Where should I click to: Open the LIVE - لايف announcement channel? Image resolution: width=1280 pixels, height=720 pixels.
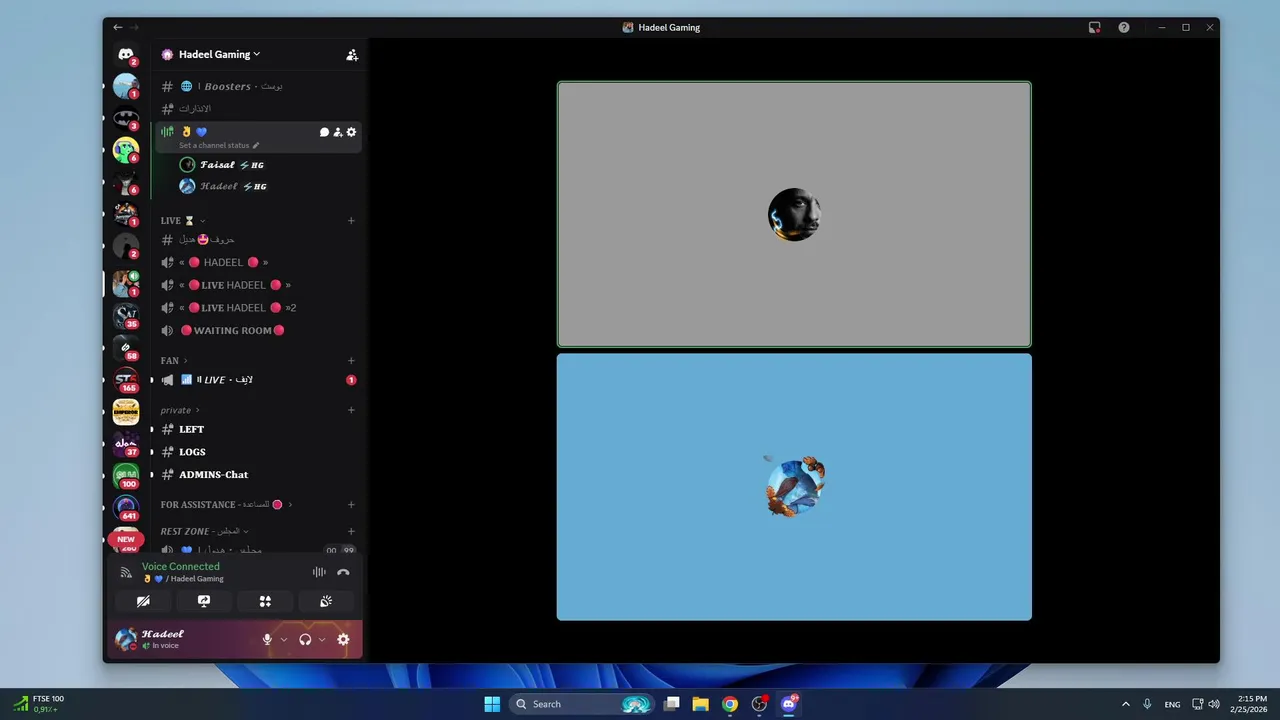257,380
